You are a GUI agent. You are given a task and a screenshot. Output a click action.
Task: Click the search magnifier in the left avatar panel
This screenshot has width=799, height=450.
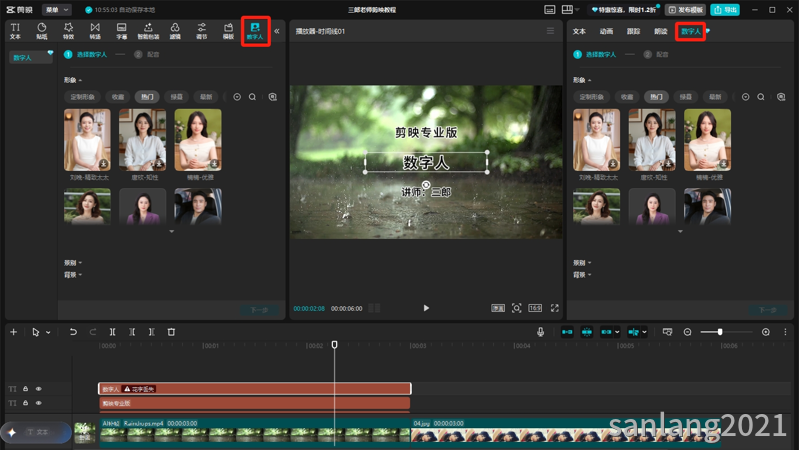click(x=252, y=97)
